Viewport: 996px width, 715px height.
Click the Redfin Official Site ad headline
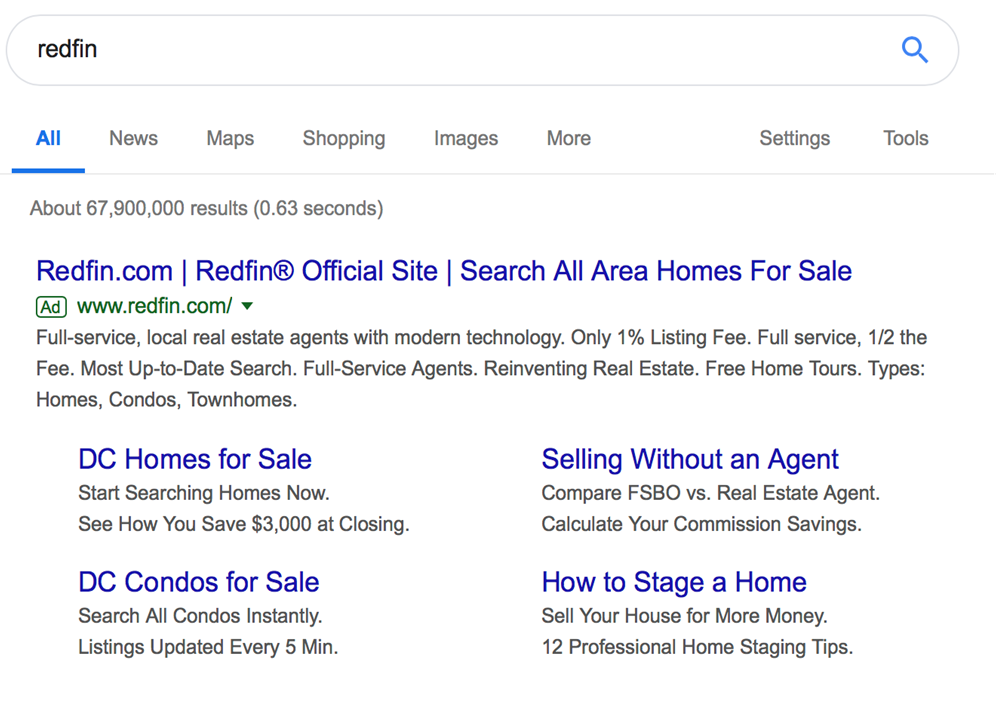pyautogui.click(x=443, y=271)
